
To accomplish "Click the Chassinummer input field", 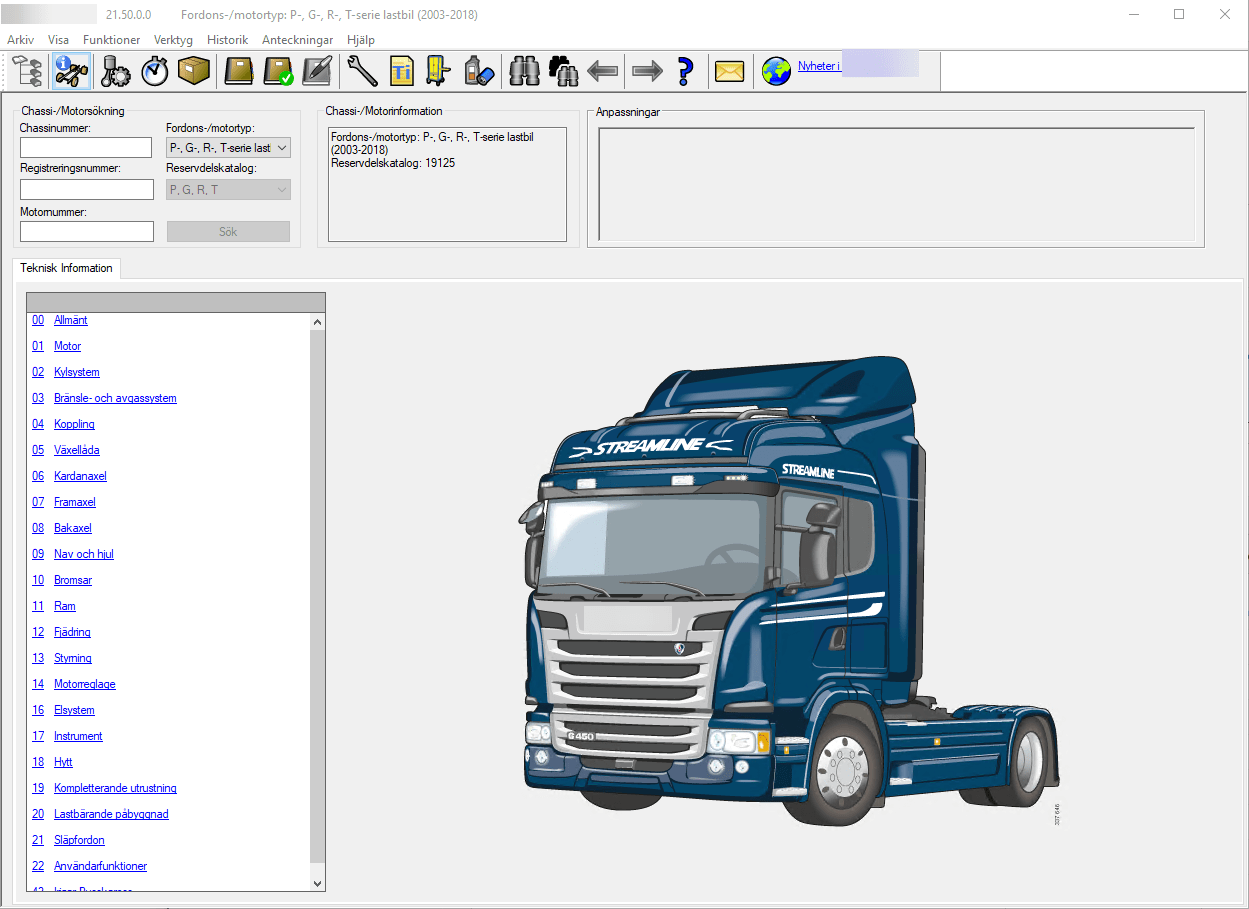I will 86,148.
